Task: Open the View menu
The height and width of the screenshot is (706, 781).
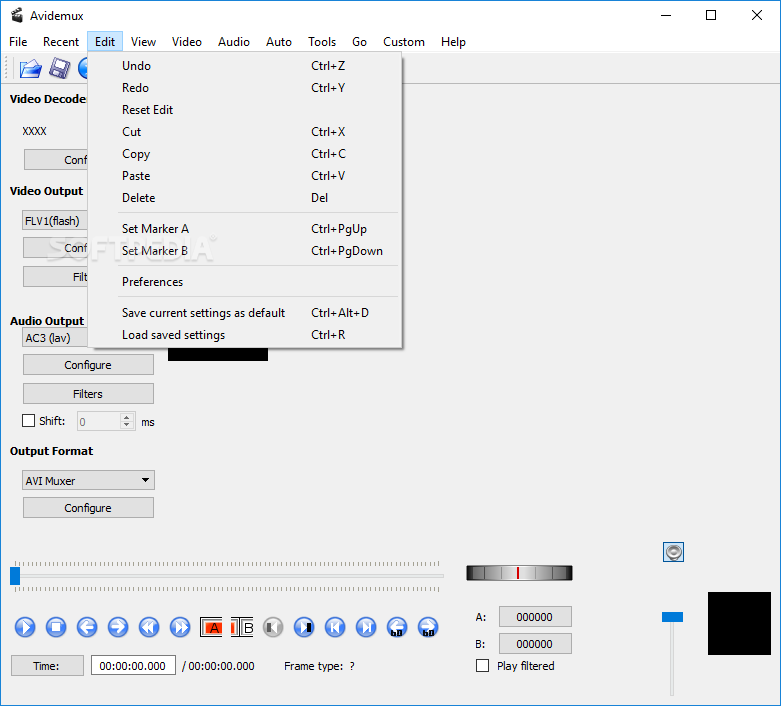Action: tap(143, 42)
